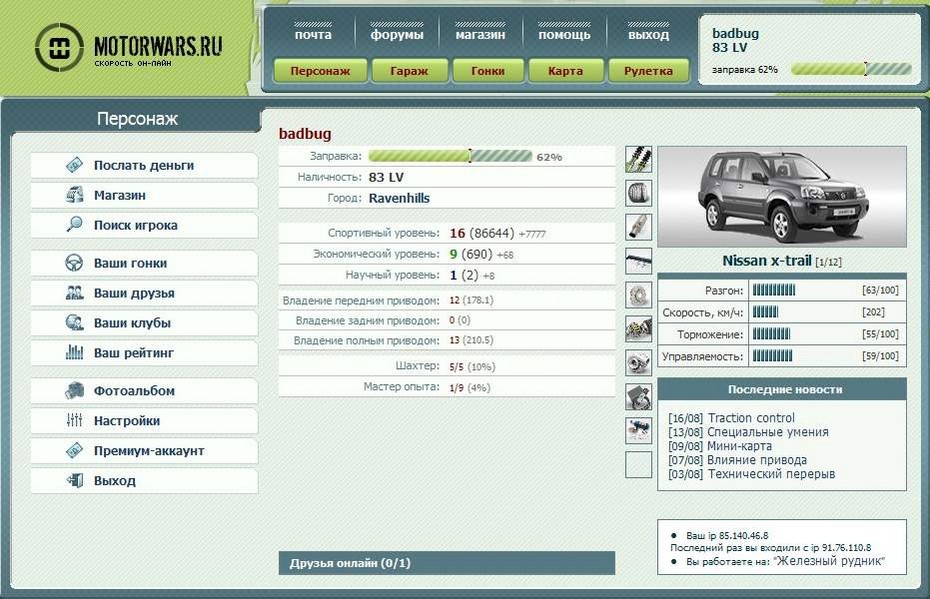
Task: Open the engine block part slot
Action: 639,396
